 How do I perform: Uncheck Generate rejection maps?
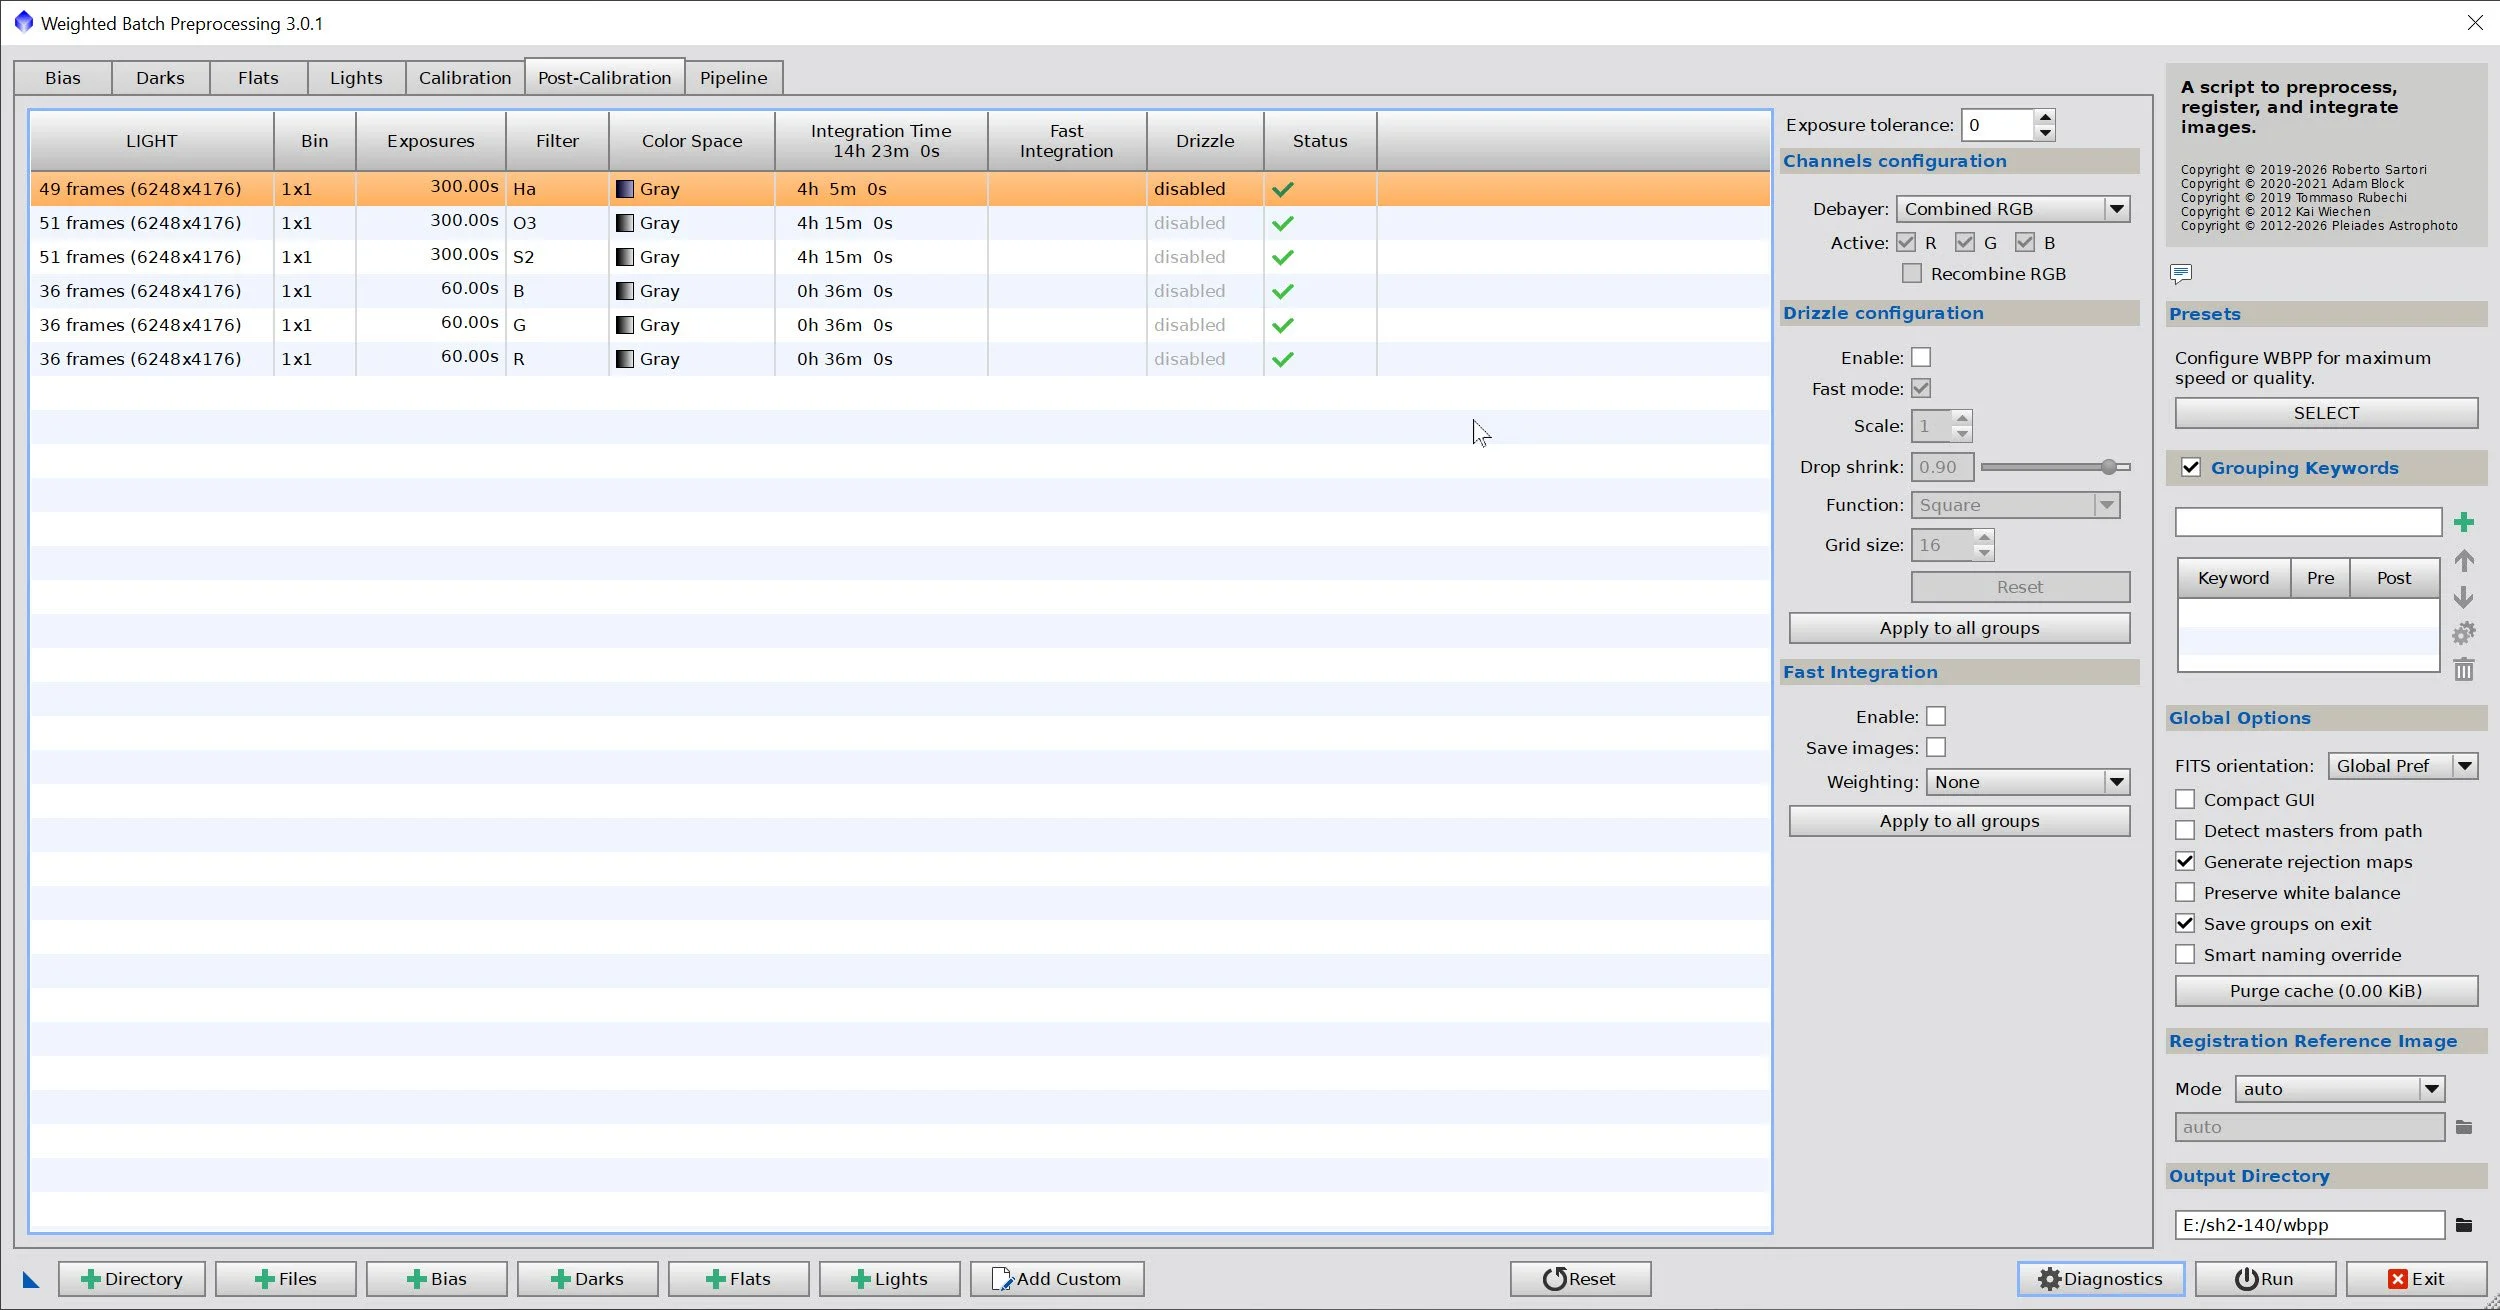pos(2185,861)
